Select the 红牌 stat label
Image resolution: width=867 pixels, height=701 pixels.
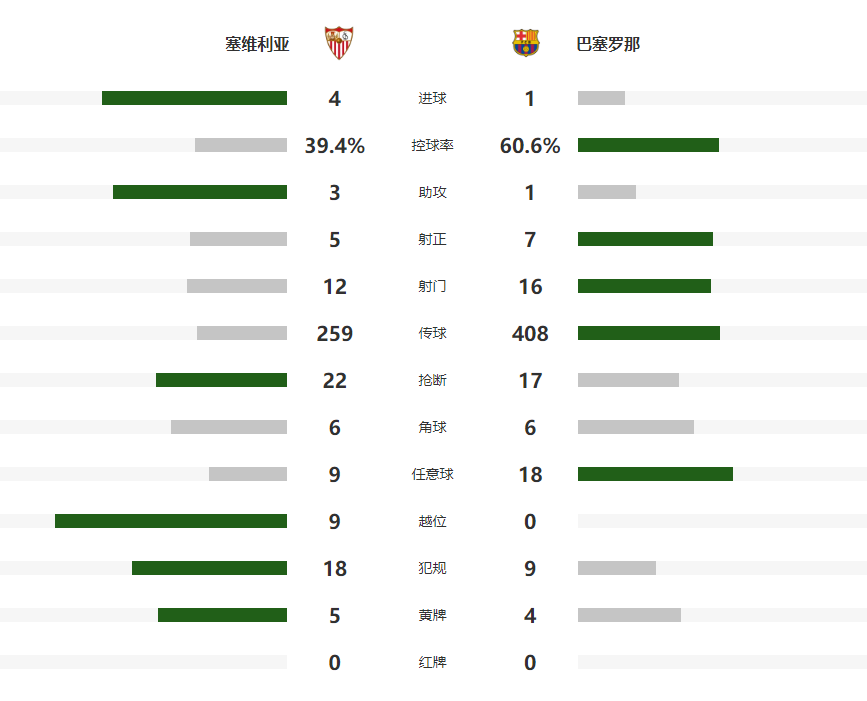coord(432,662)
